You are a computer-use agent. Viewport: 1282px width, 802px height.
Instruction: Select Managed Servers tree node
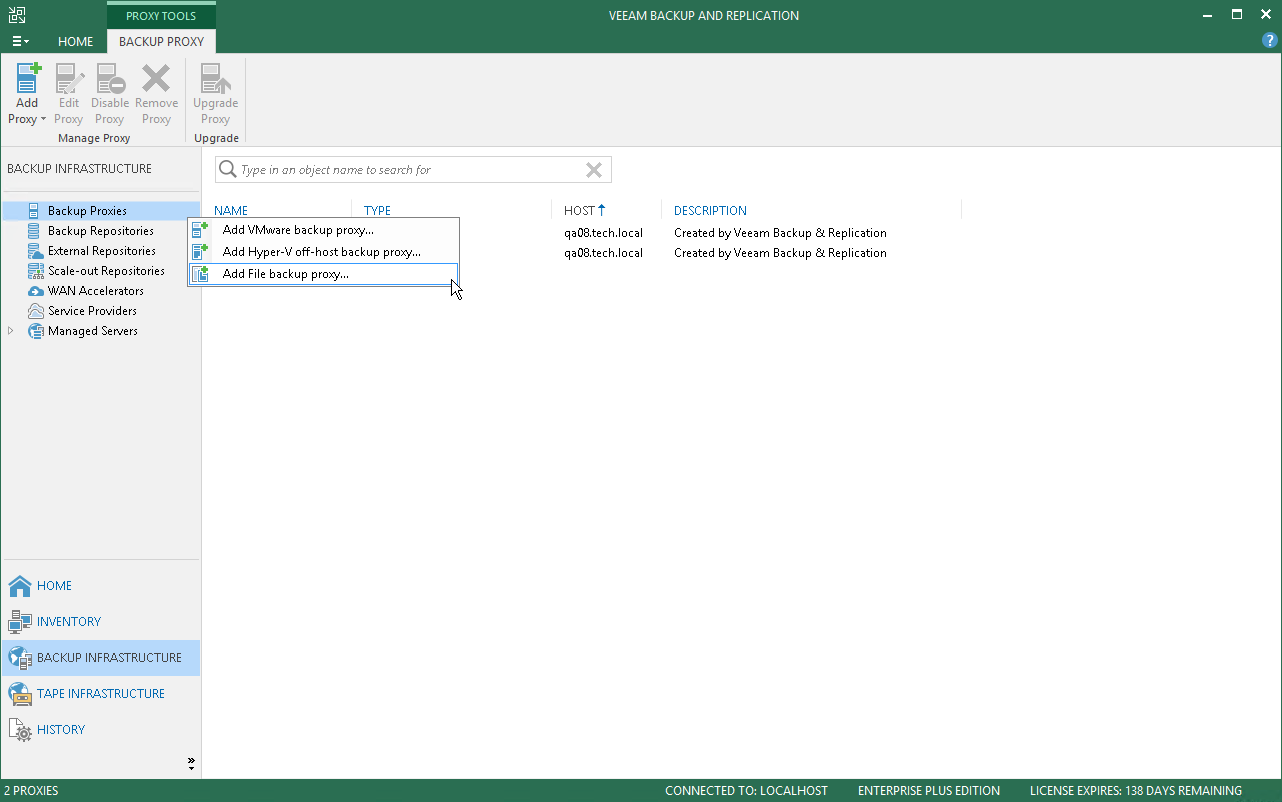coord(93,331)
